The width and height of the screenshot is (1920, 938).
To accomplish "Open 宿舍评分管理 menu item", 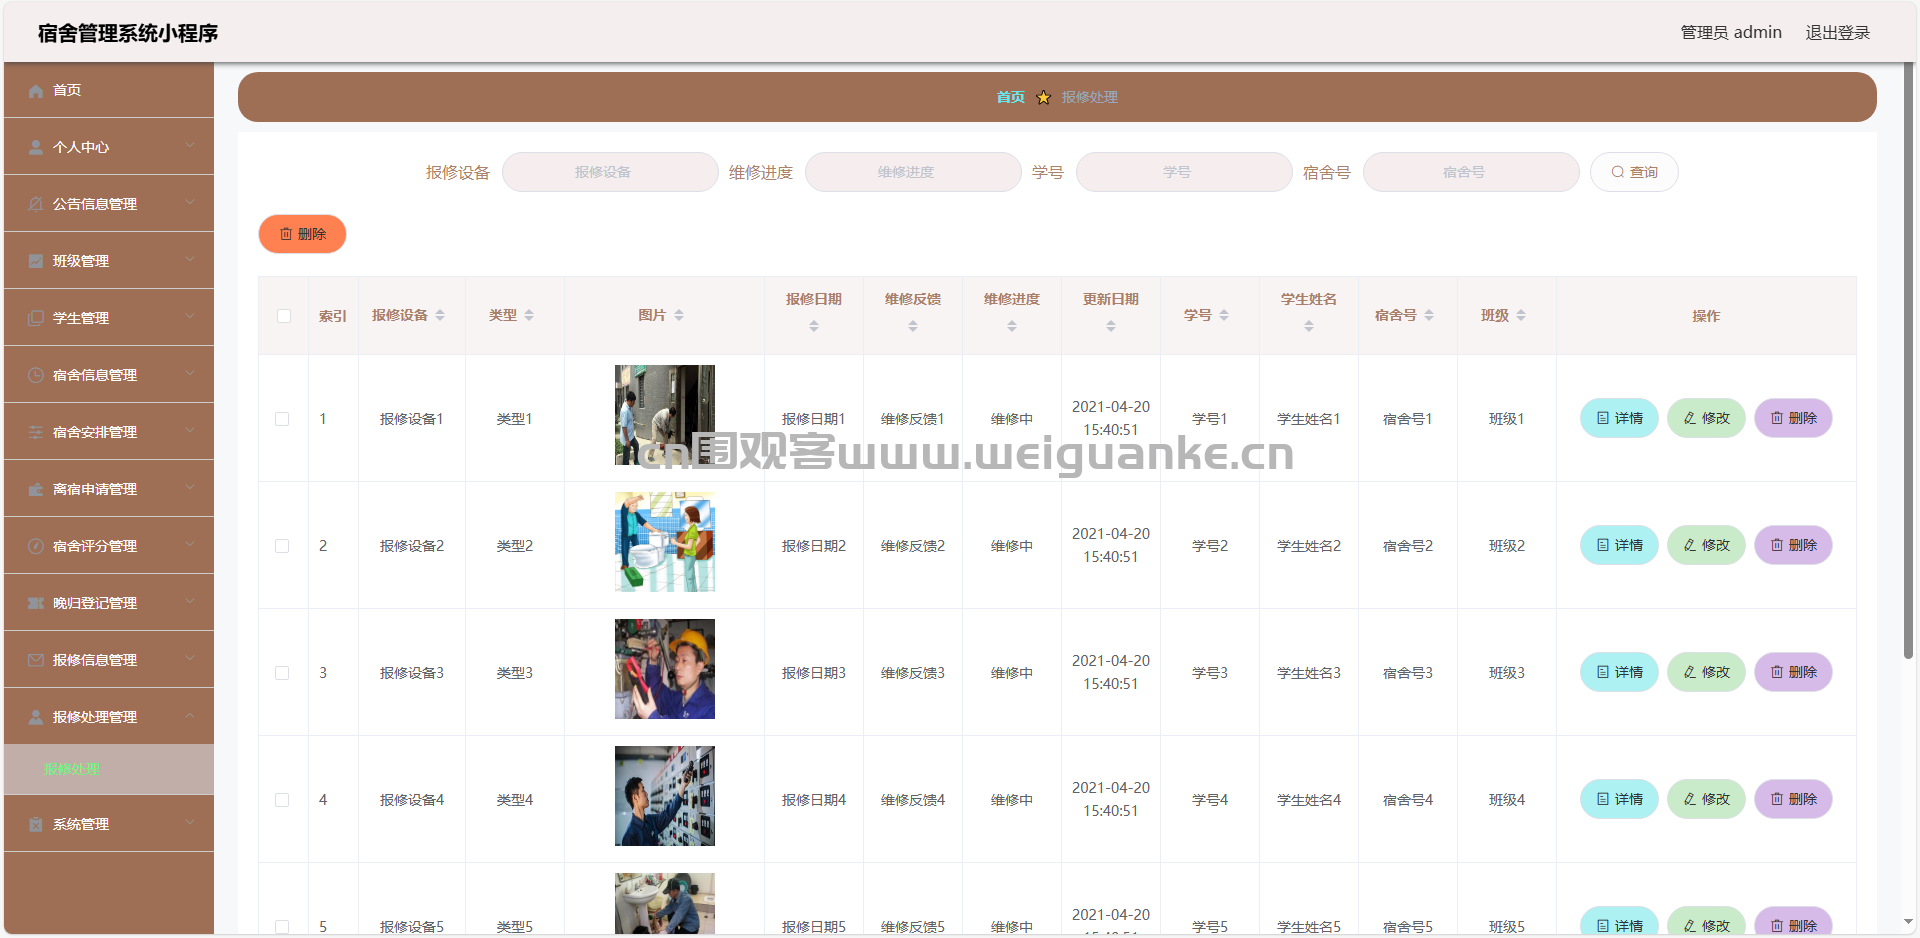I will [x=109, y=546].
